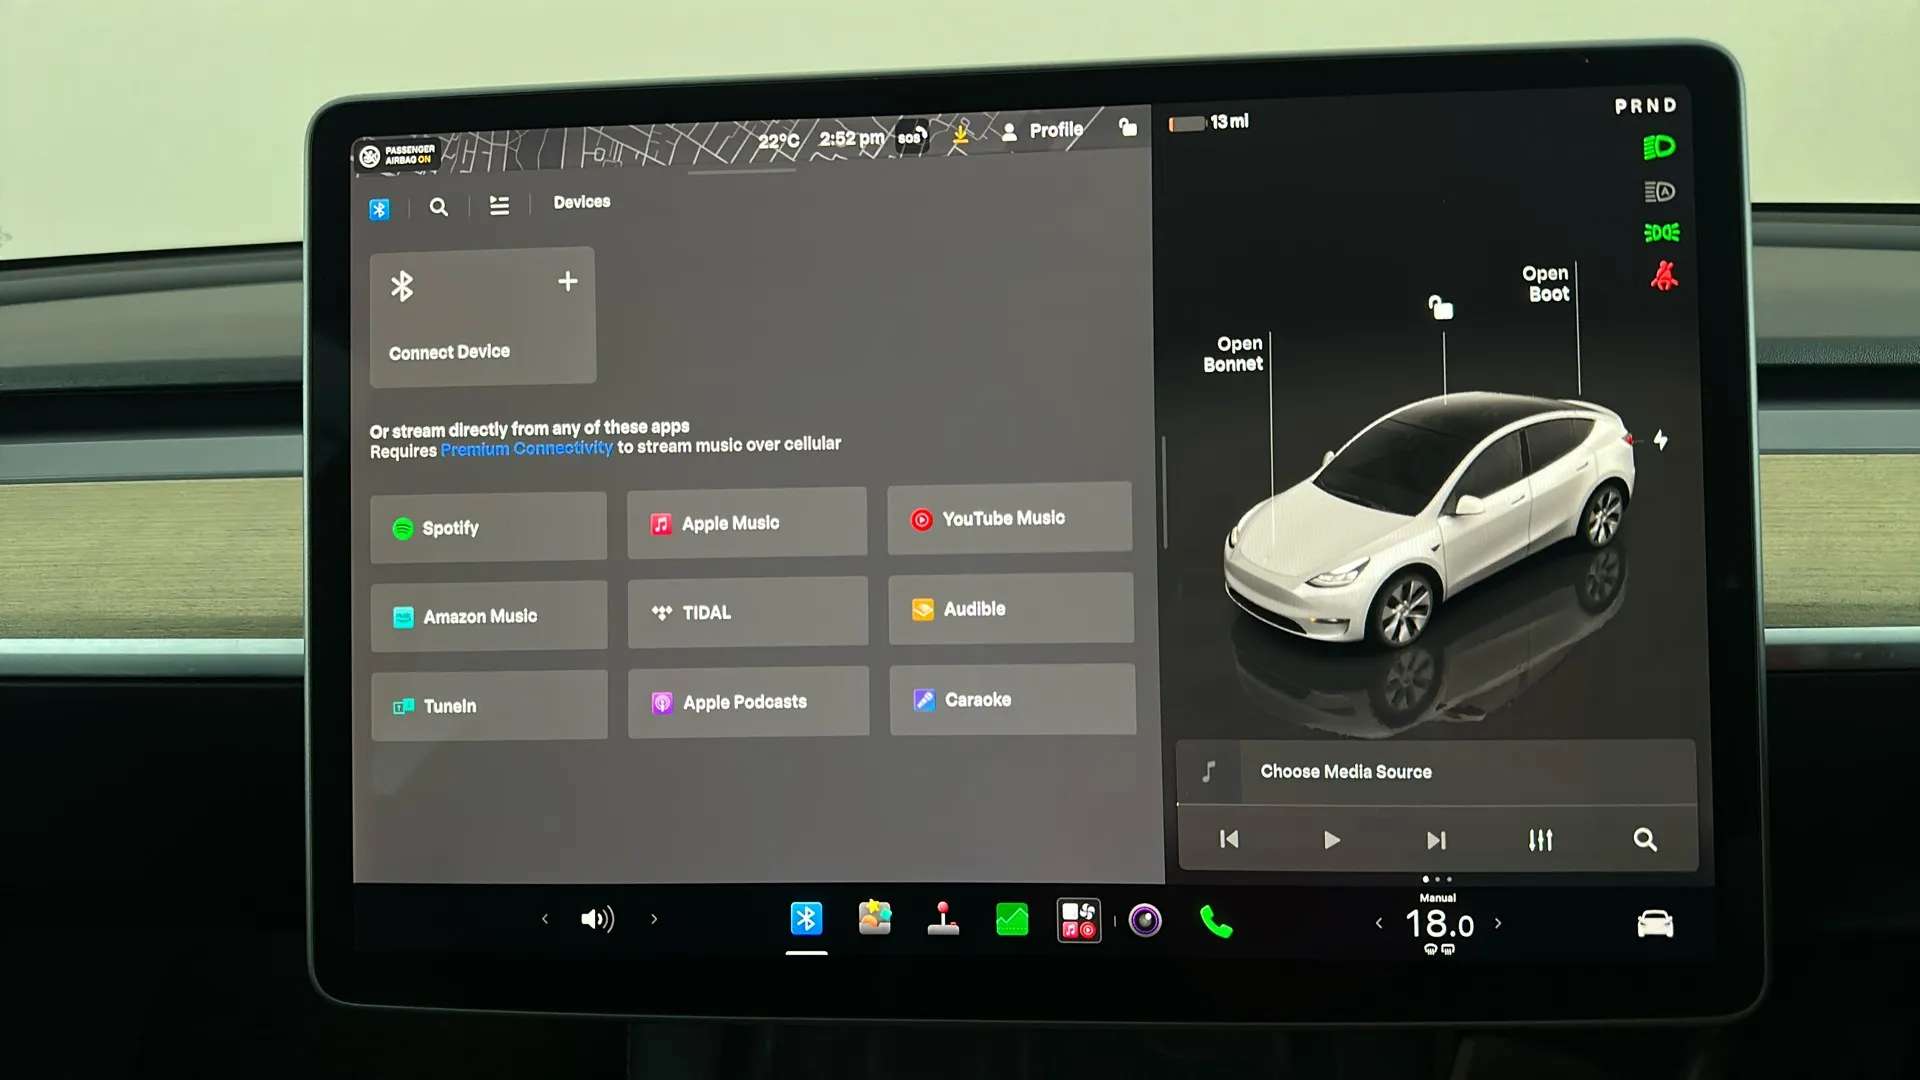The height and width of the screenshot is (1080, 1920).
Task: Launch Amazon Music app
Action: [488, 616]
